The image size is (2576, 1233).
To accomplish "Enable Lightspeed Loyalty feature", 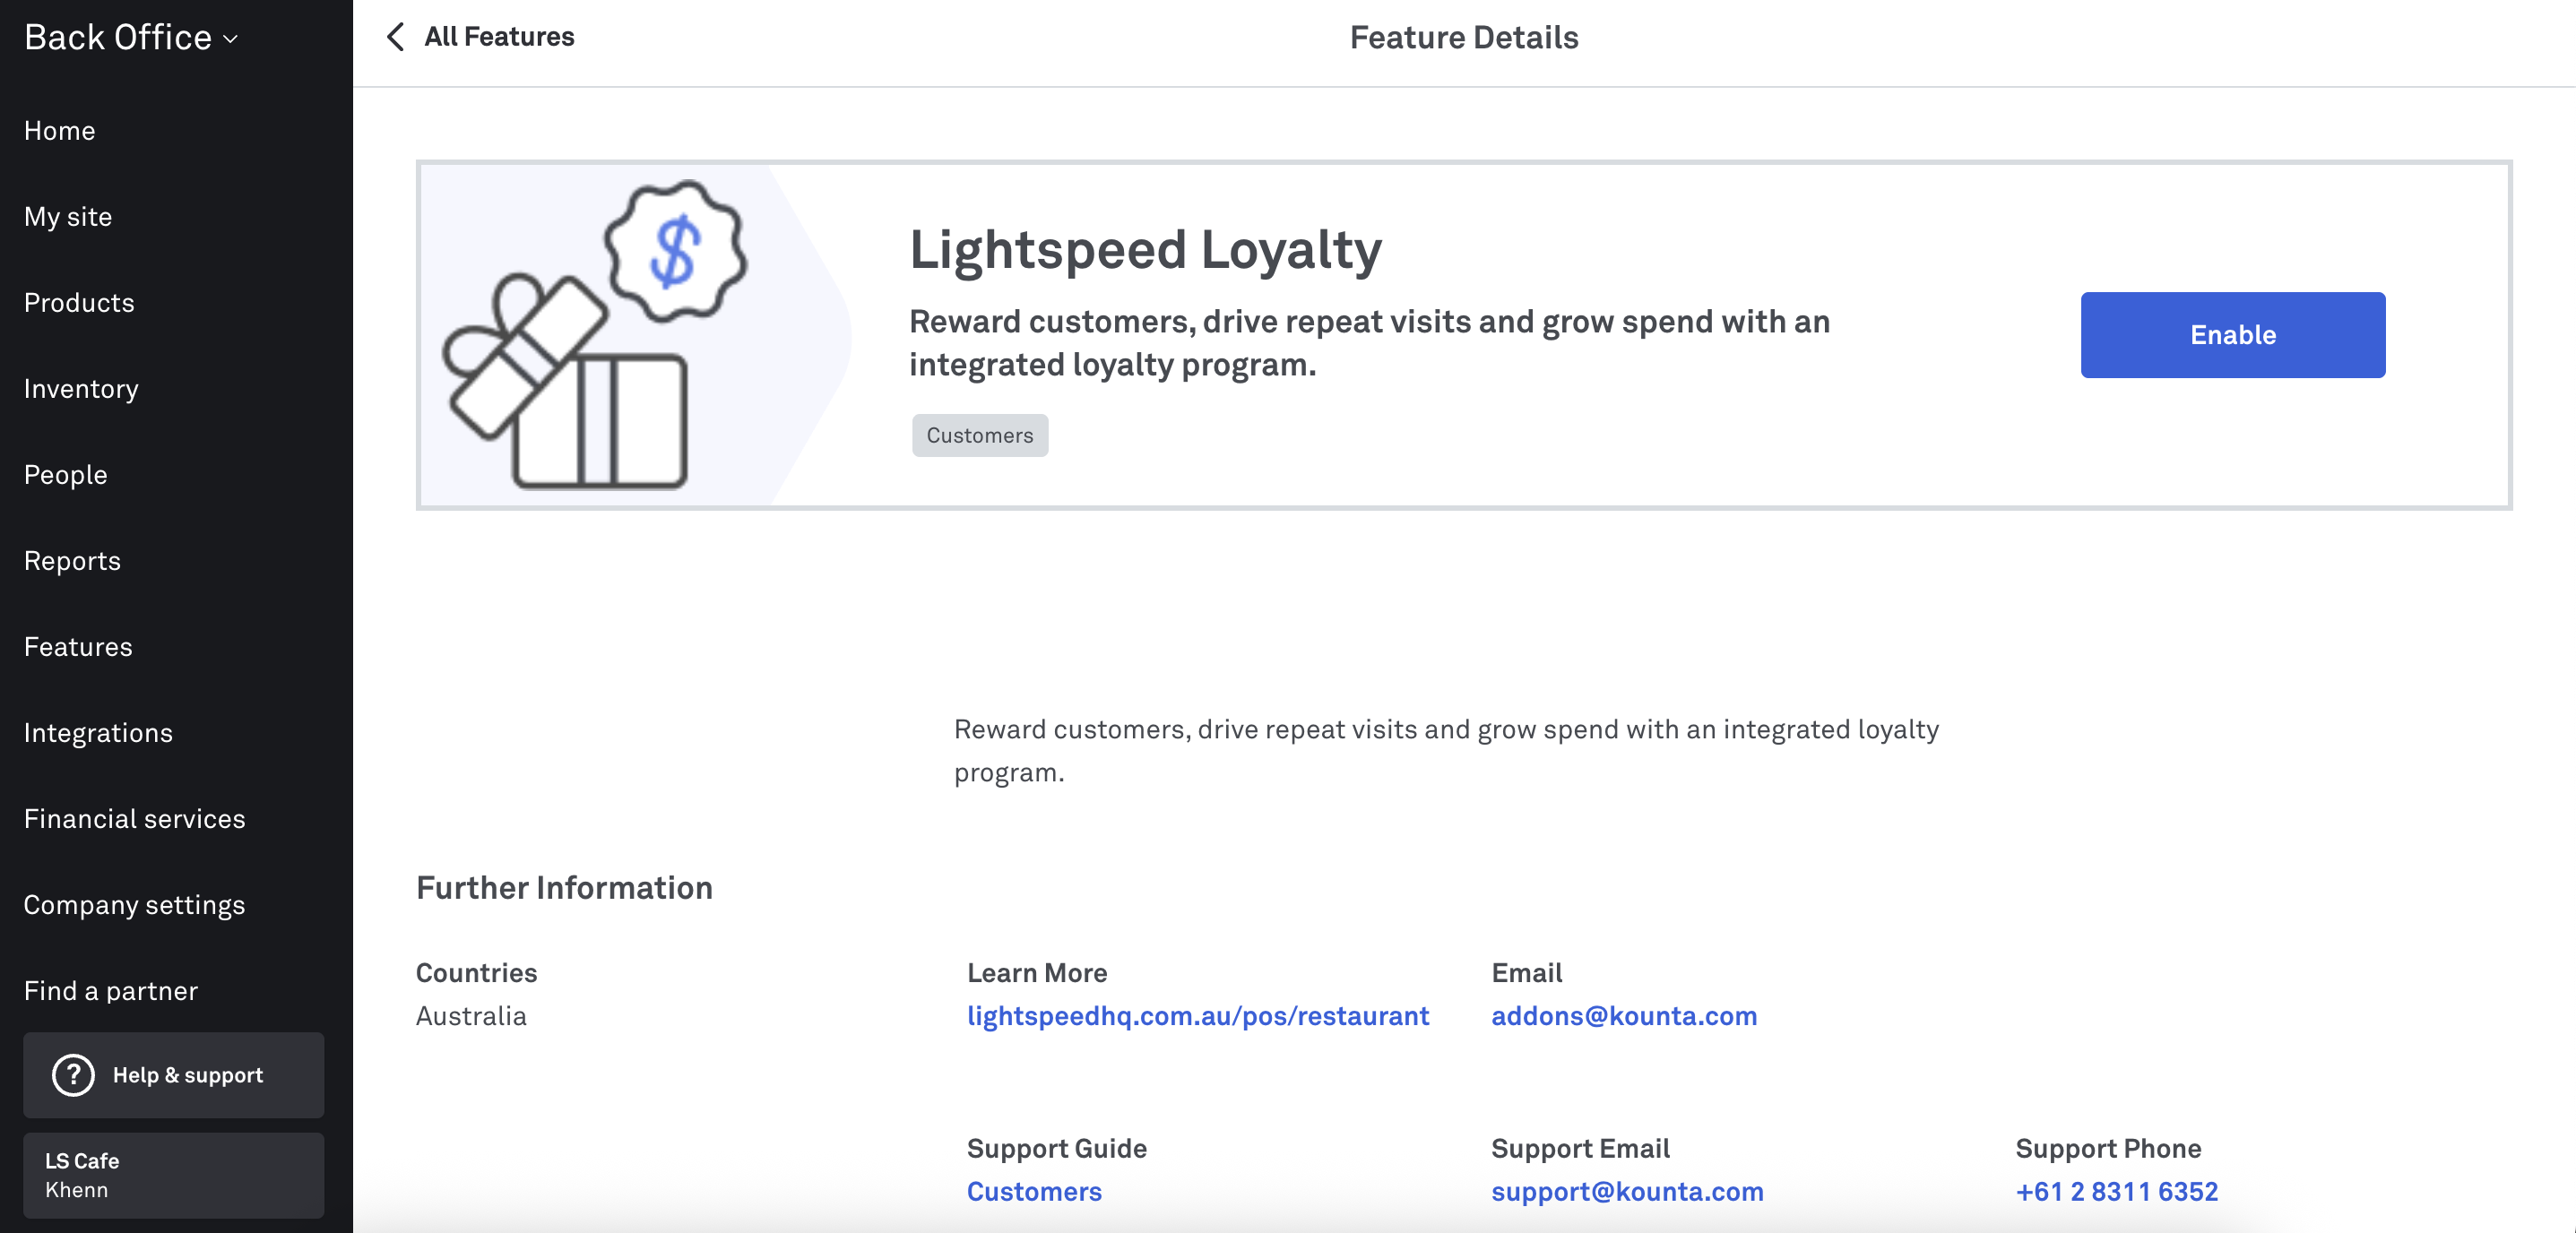I will pyautogui.click(x=2232, y=335).
